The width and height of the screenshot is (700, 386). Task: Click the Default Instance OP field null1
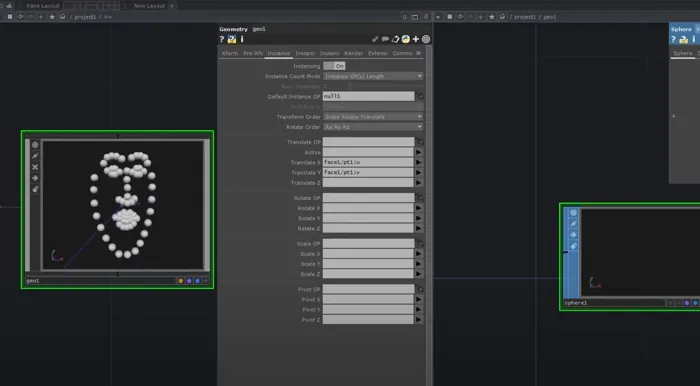tap(368, 96)
